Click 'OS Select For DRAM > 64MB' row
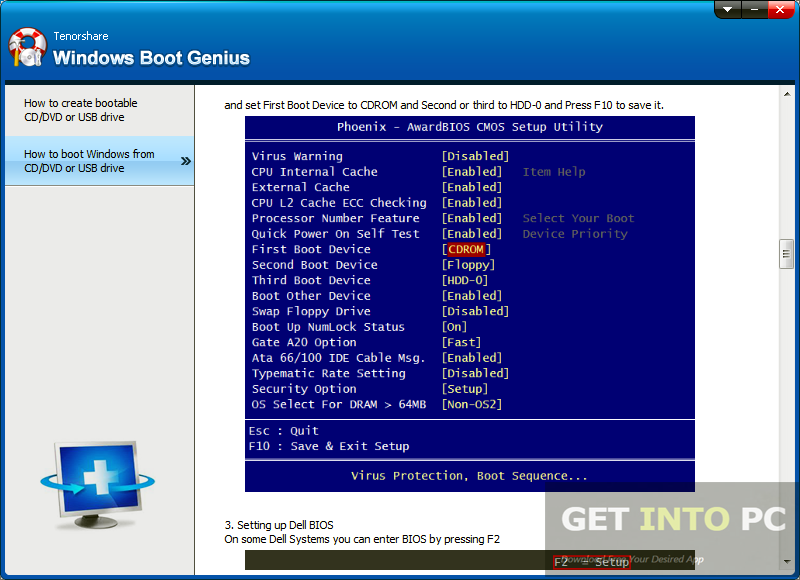The width and height of the screenshot is (800, 580). pos(377,405)
